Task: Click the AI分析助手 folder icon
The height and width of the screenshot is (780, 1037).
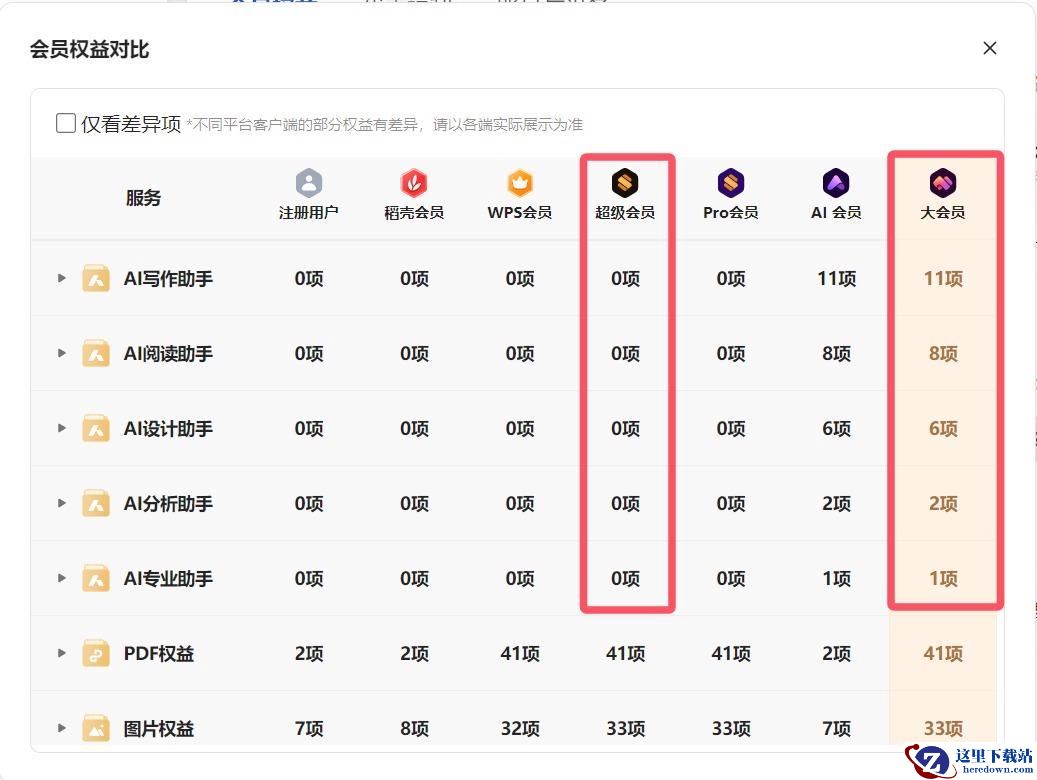Action: click(96, 503)
